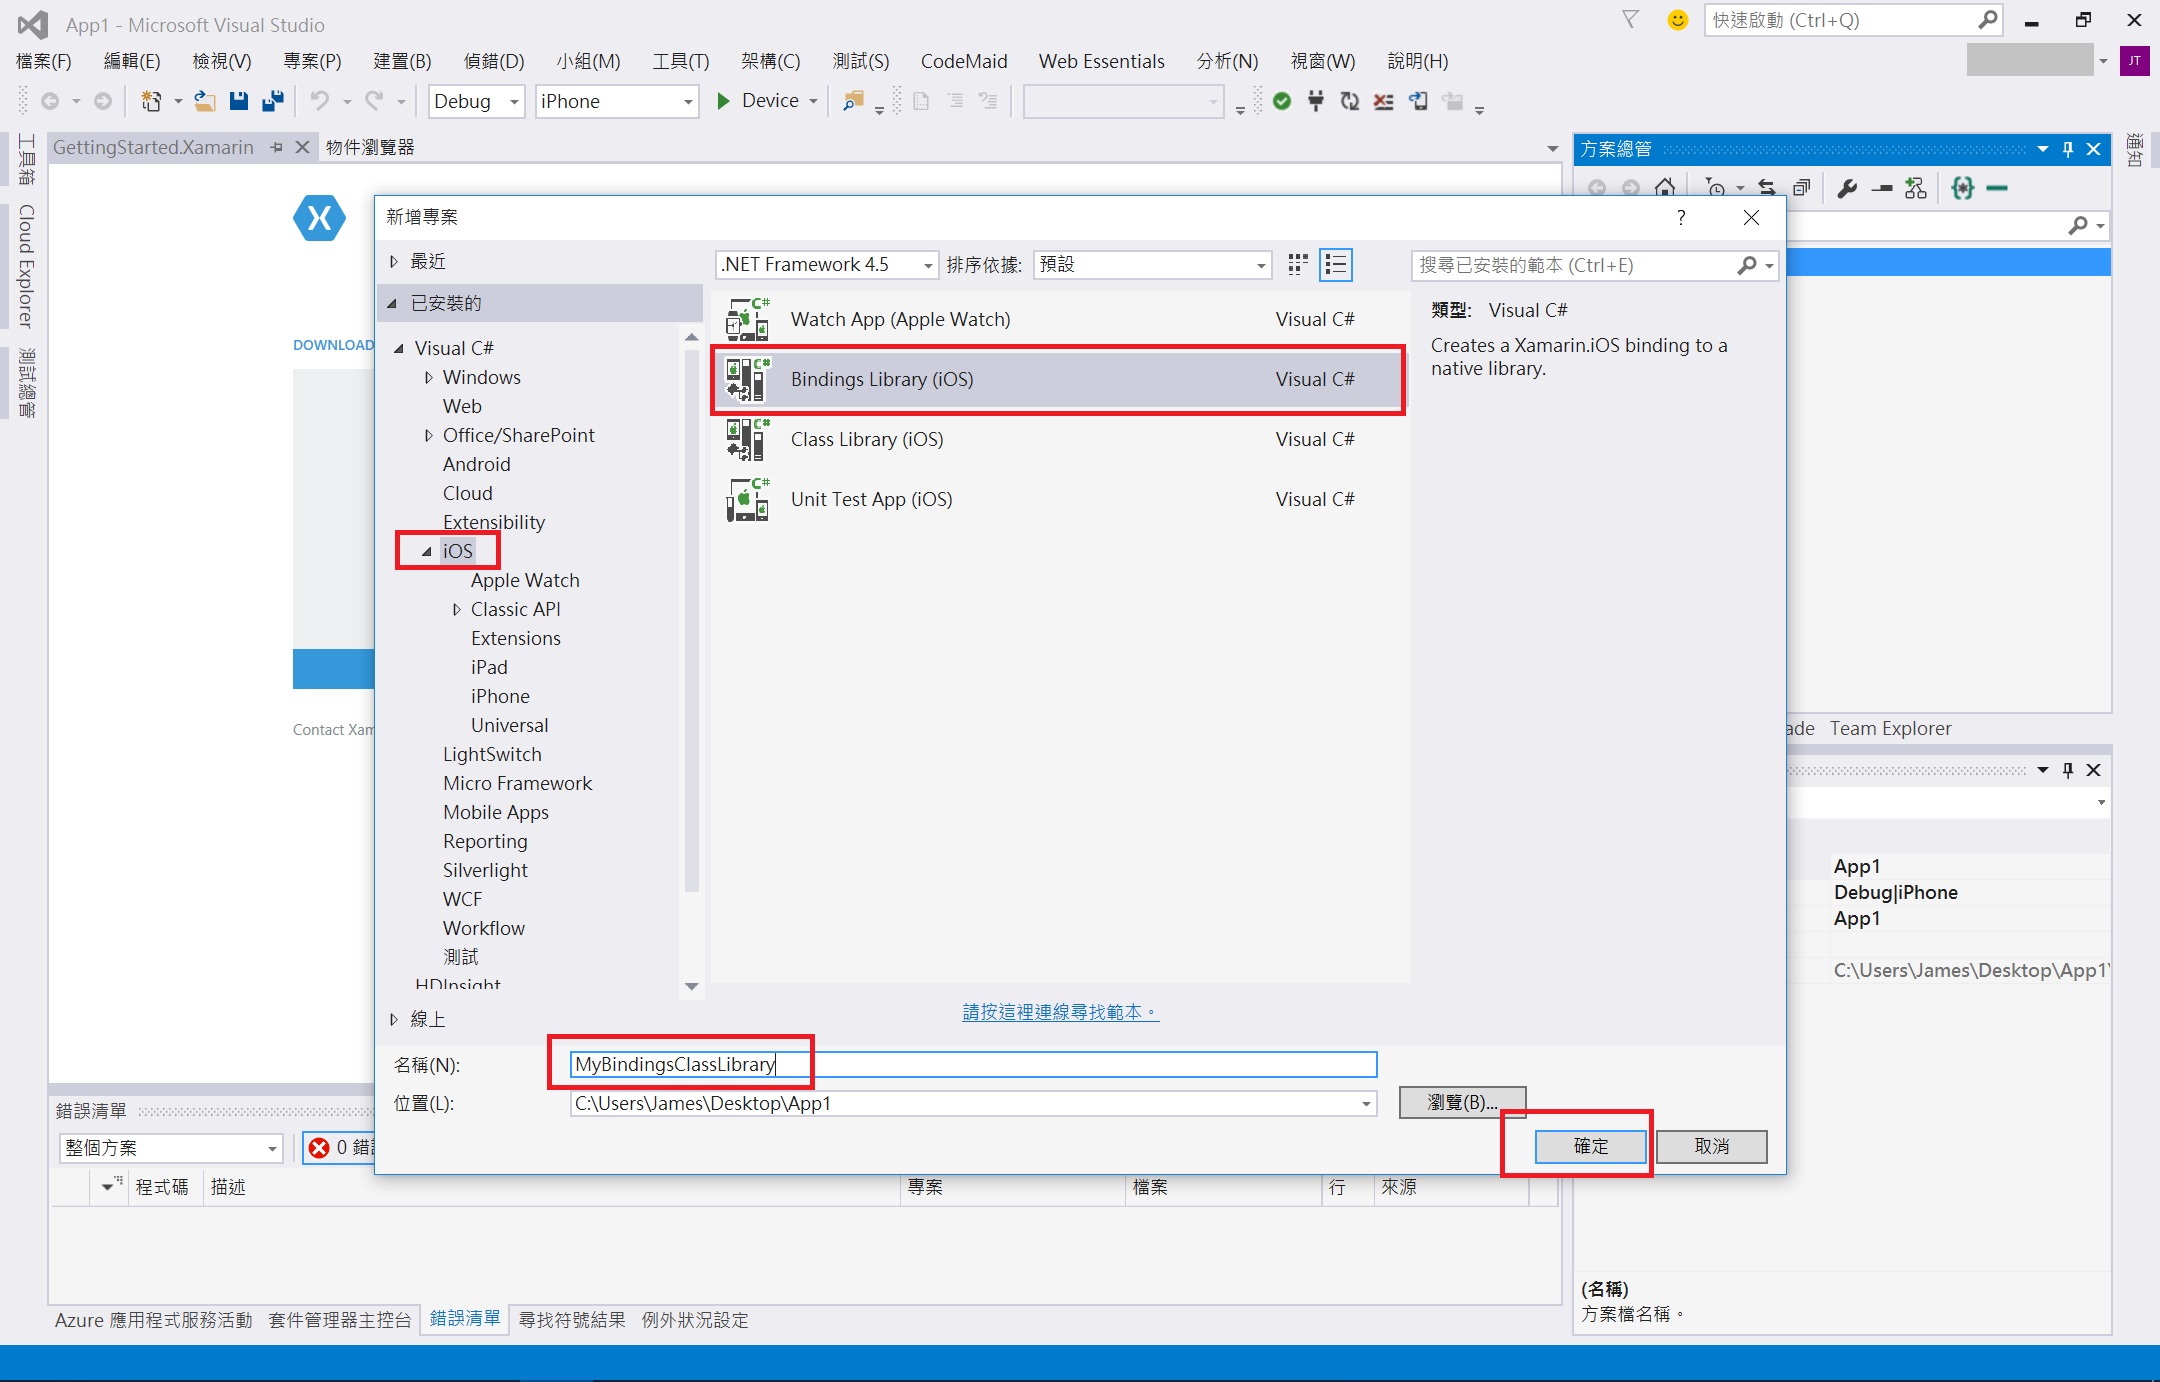Image resolution: width=2160 pixels, height=1382 pixels.
Task: Click the Open File folder icon
Action: click(205, 101)
